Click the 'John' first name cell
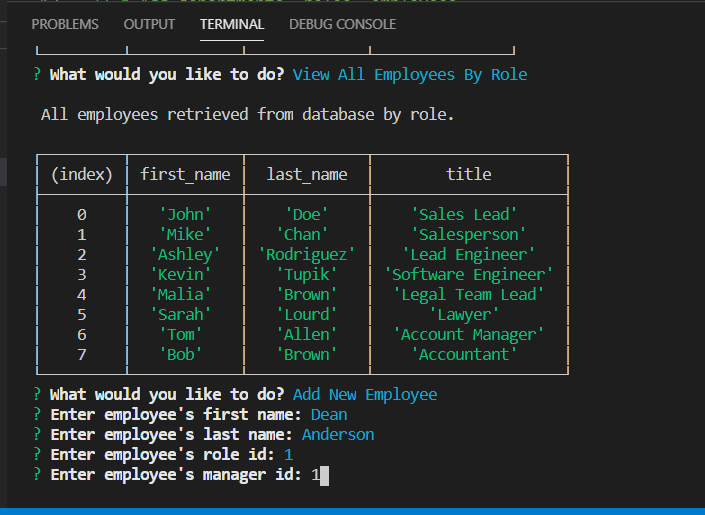The image size is (705, 515). coord(185,214)
